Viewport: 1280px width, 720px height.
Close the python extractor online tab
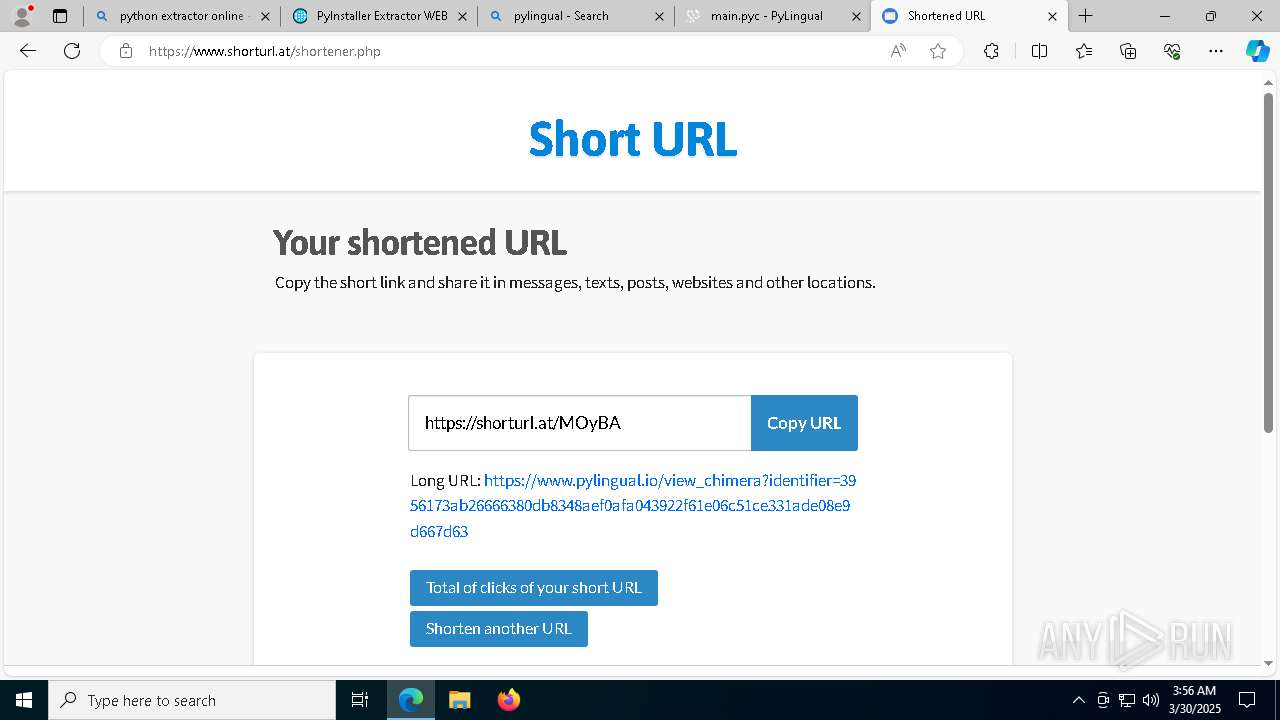(x=265, y=16)
